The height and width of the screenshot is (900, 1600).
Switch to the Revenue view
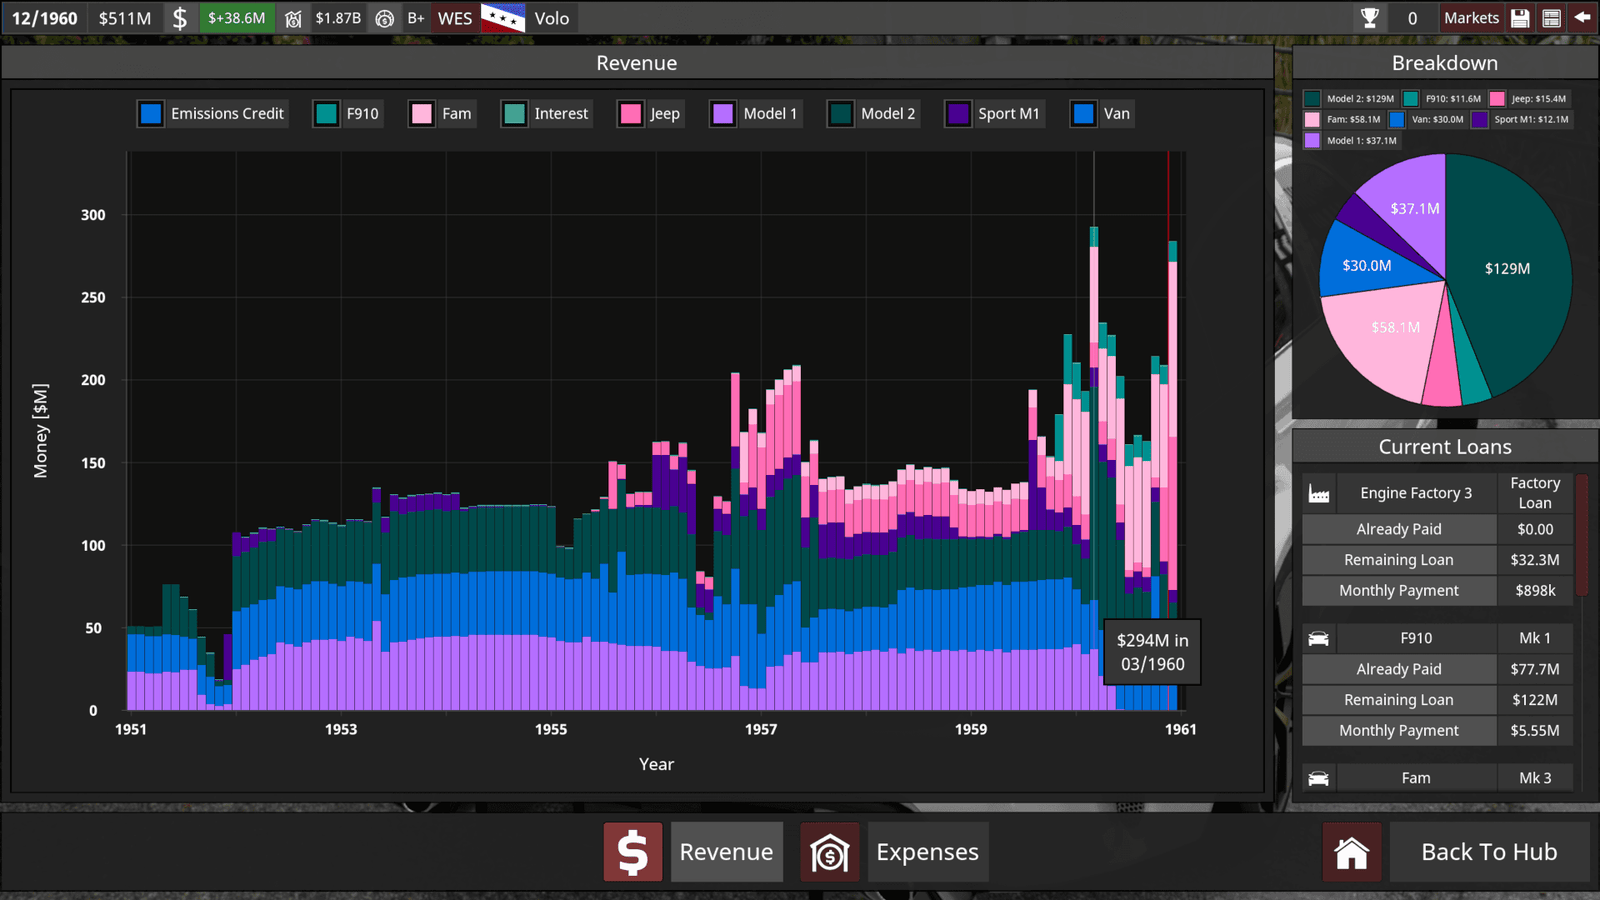click(x=726, y=852)
